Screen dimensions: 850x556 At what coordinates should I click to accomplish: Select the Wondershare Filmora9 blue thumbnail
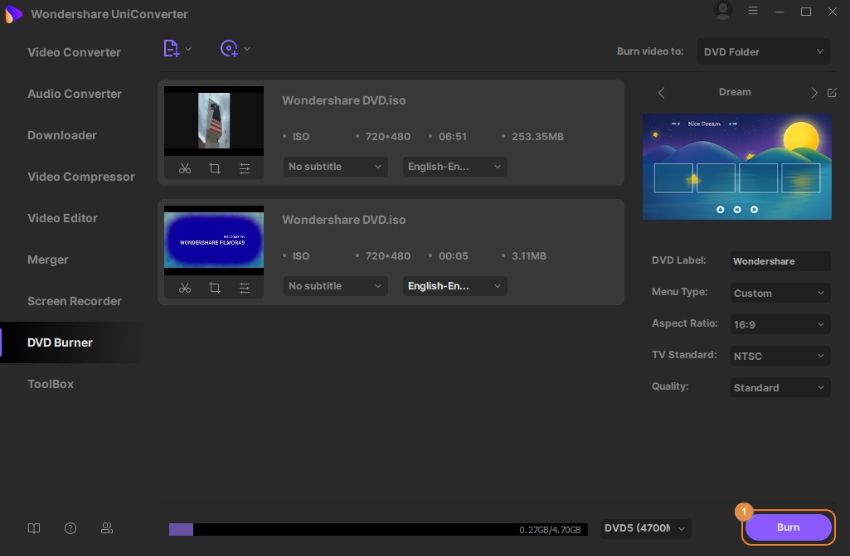click(x=214, y=240)
